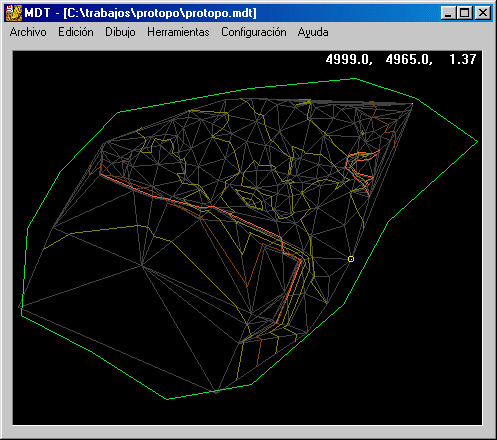Pick the white vertex at triangulation's top-right corner
Screen dimensions: 497x440
[x=412, y=104]
